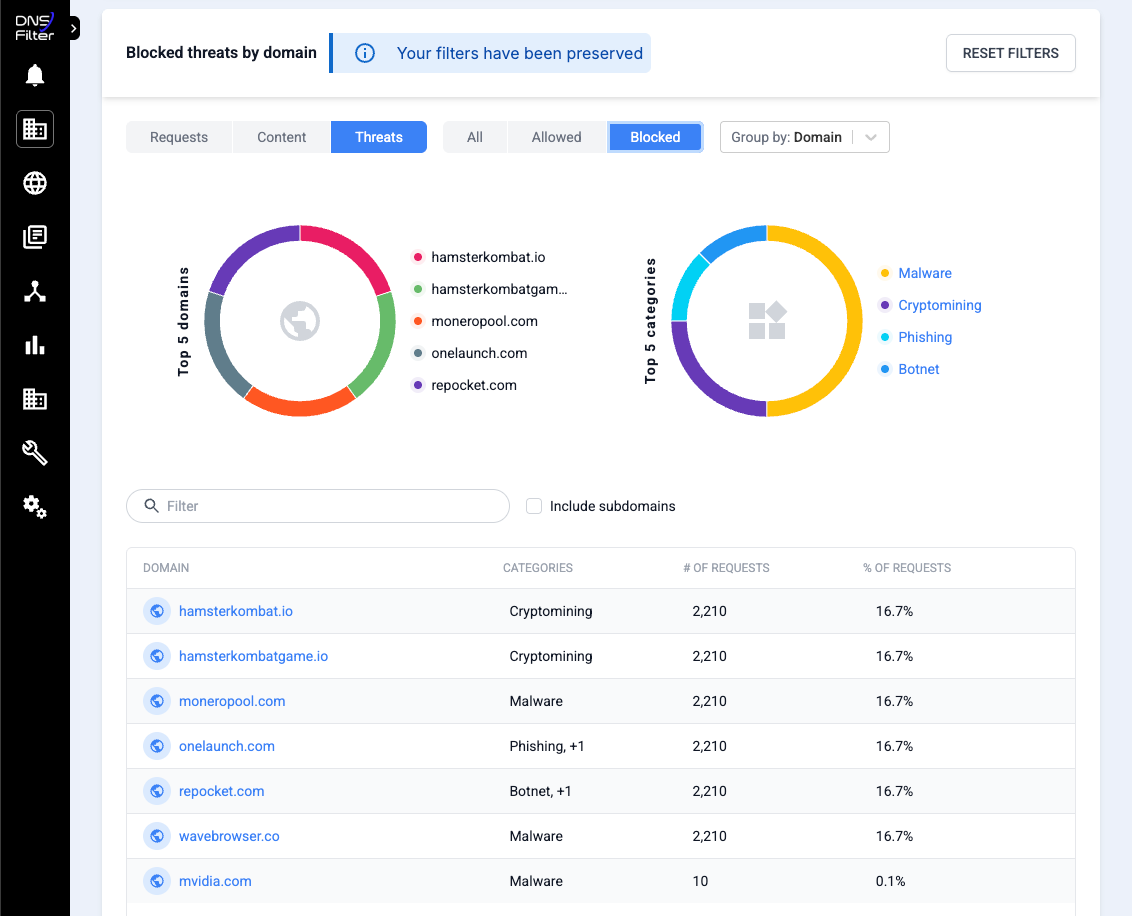This screenshot has height=916, width=1132.
Task: Open the hamsterkombat.io domain link
Action: click(x=235, y=611)
